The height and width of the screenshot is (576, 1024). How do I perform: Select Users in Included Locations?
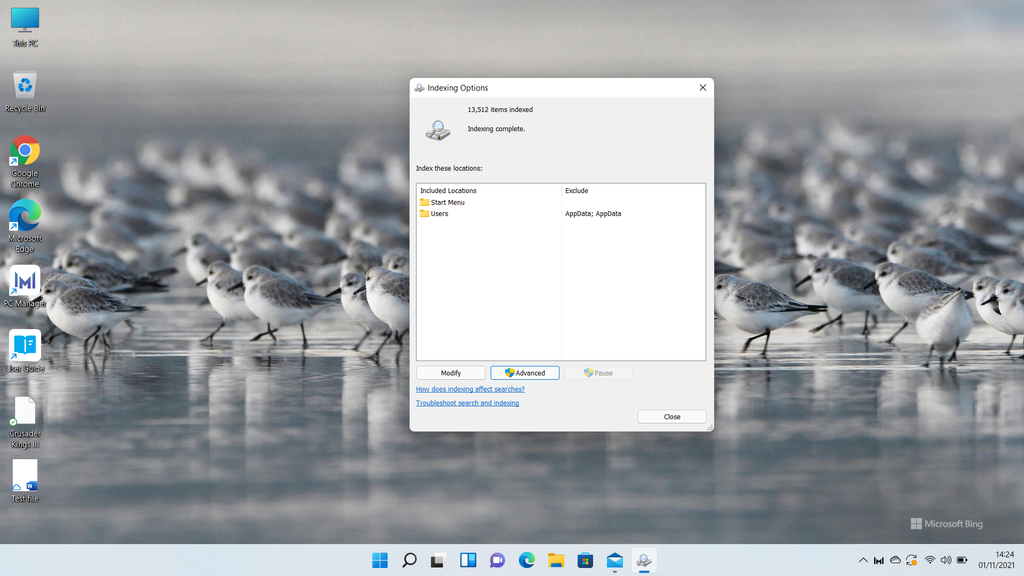pyautogui.click(x=438, y=213)
